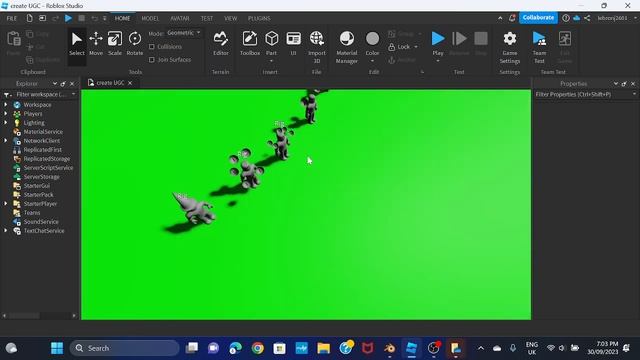The width and height of the screenshot is (640, 360).
Task: Open the Part dropdown arrow
Action: (271, 61)
